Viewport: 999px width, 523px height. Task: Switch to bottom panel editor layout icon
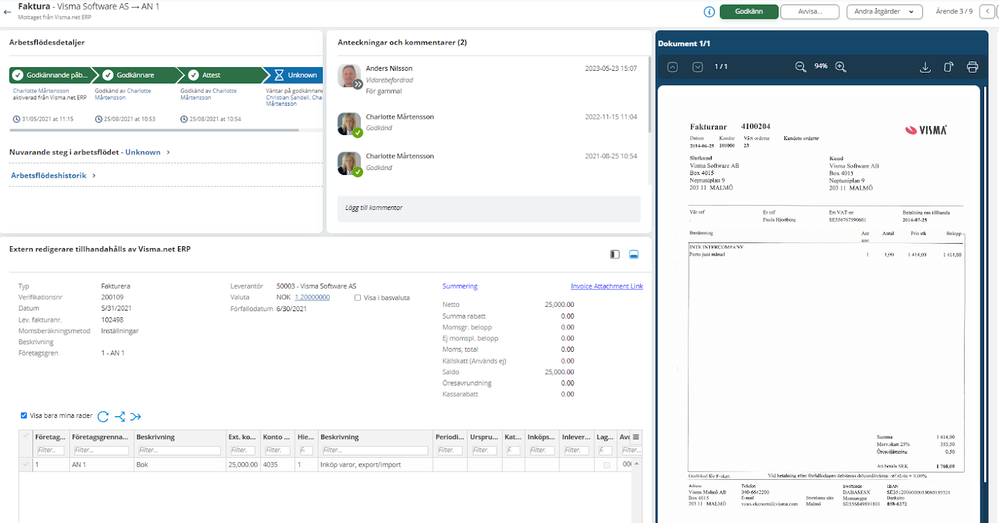[634, 254]
